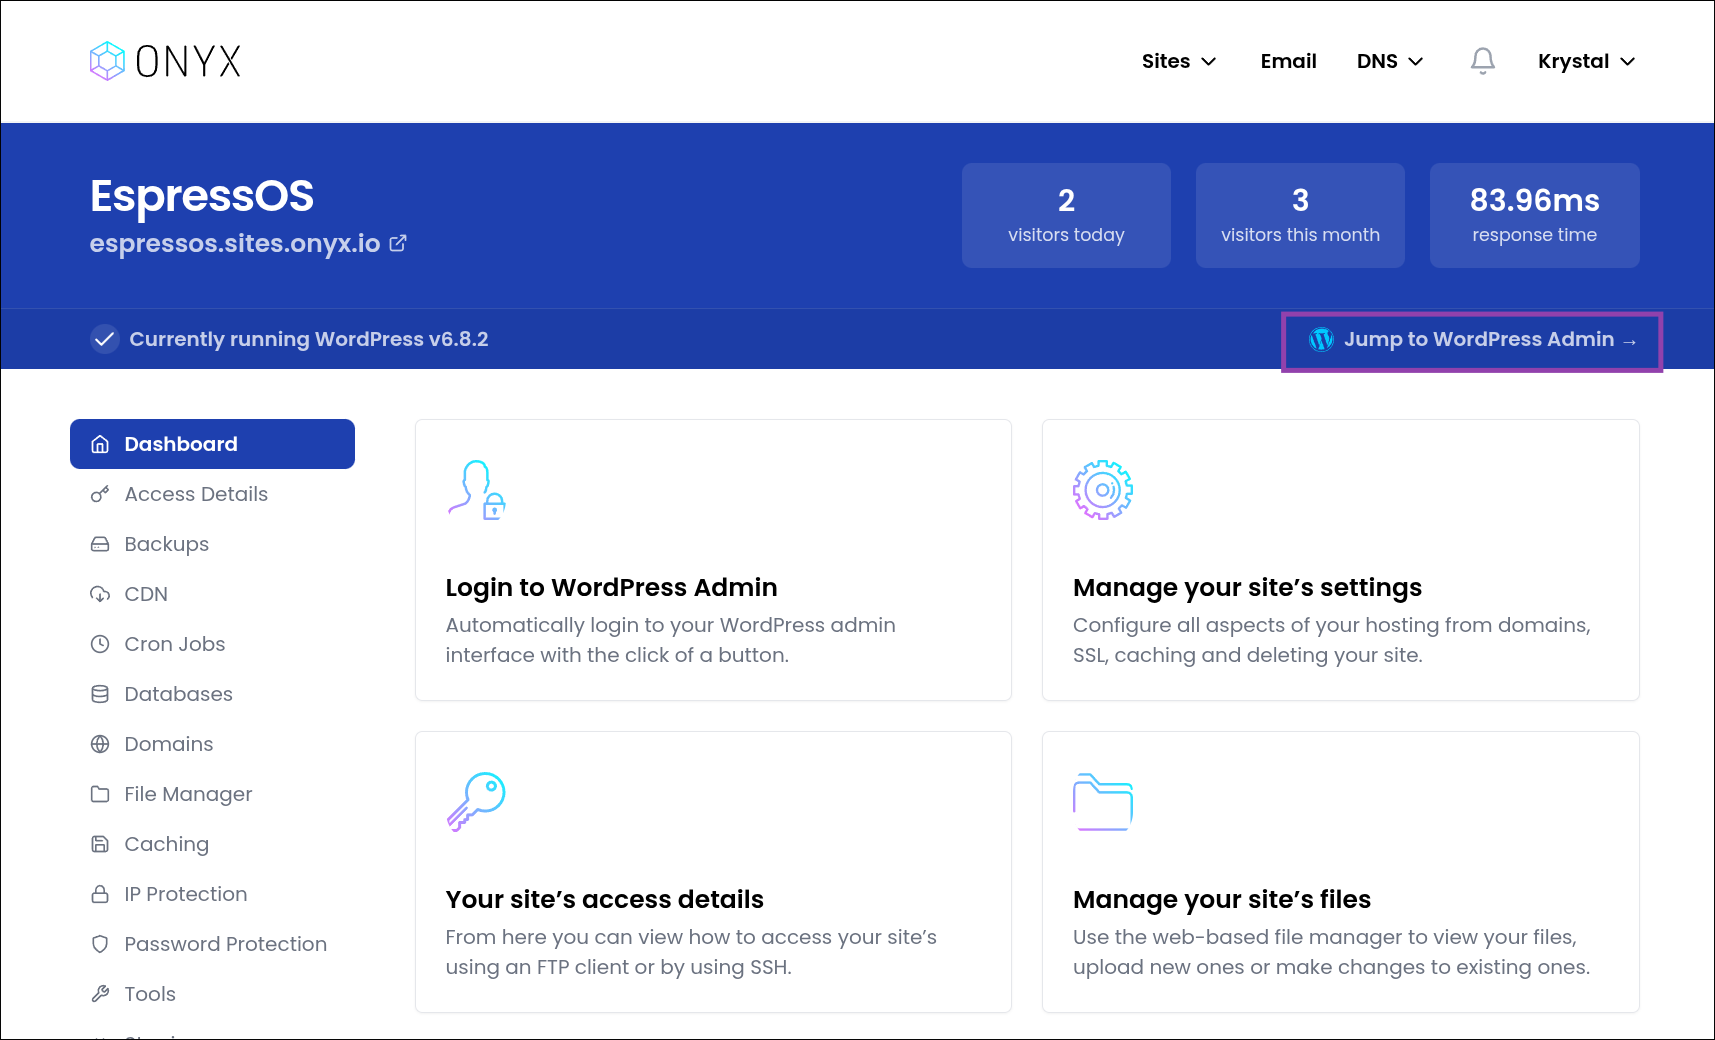
Task: Open the Krystal account dropdown
Action: coord(1587,61)
